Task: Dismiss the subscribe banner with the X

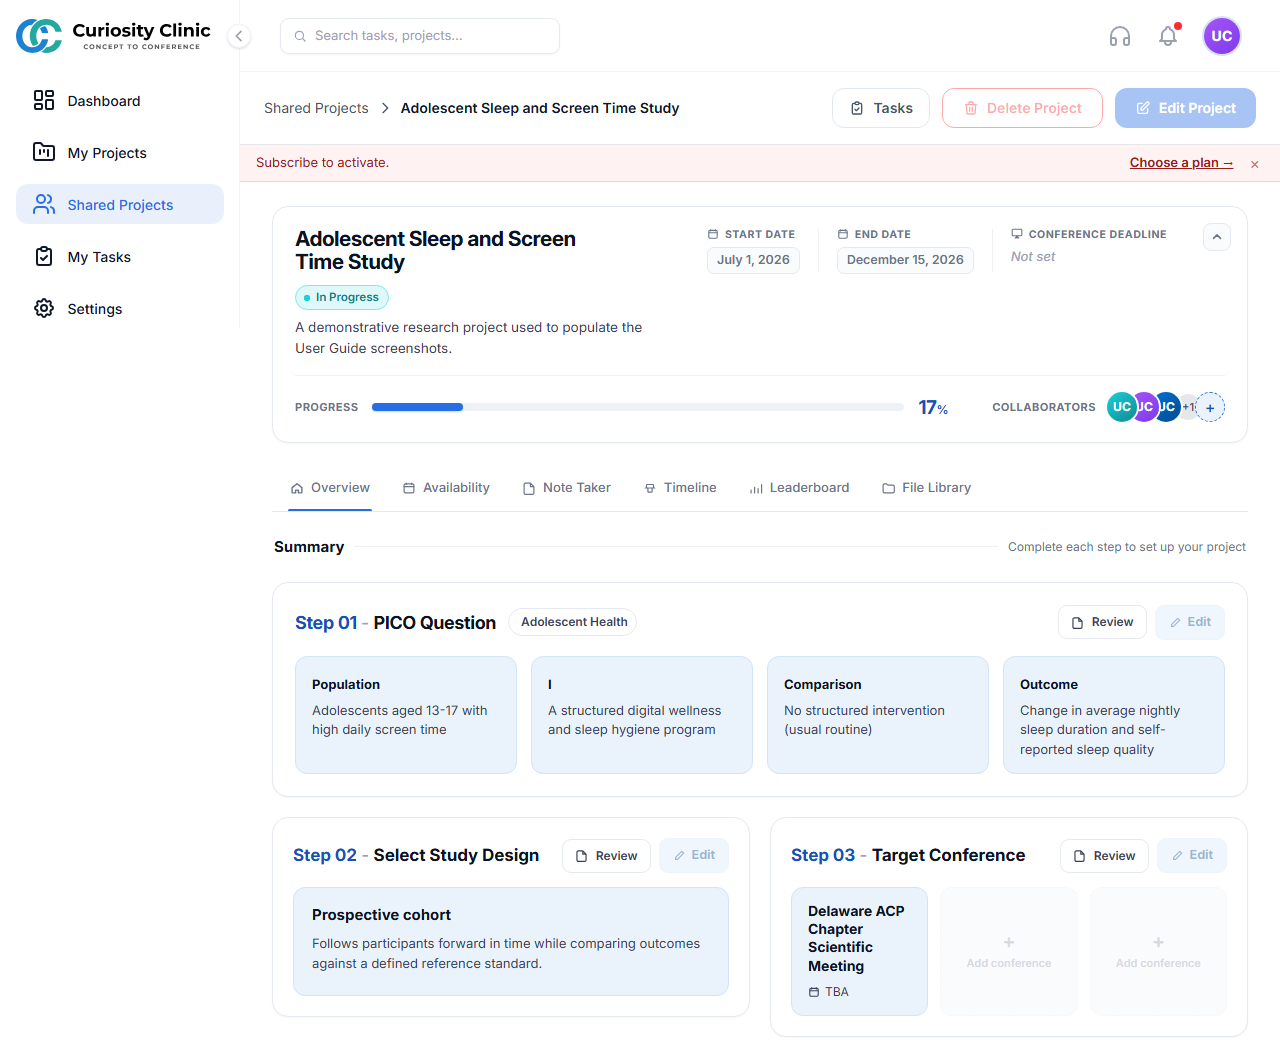Action: (x=1254, y=164)
